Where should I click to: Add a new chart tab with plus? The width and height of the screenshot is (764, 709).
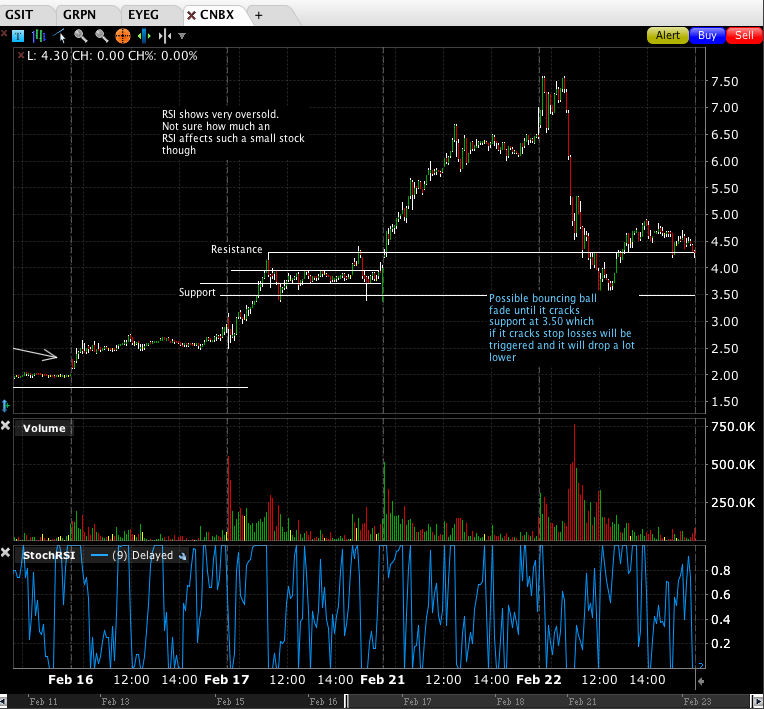(x=259, y=16)
